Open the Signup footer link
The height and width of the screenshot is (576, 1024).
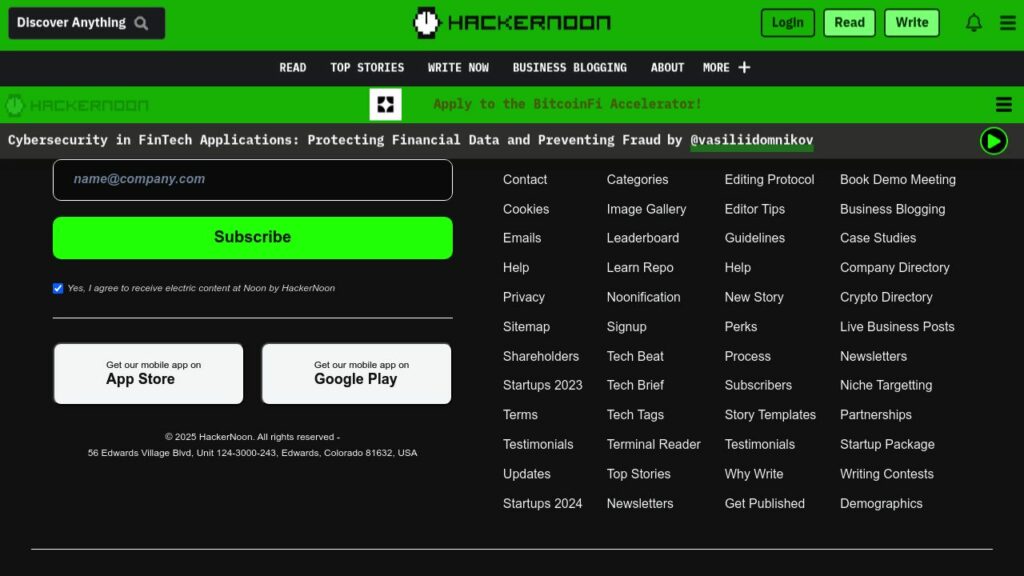[626, 327]
